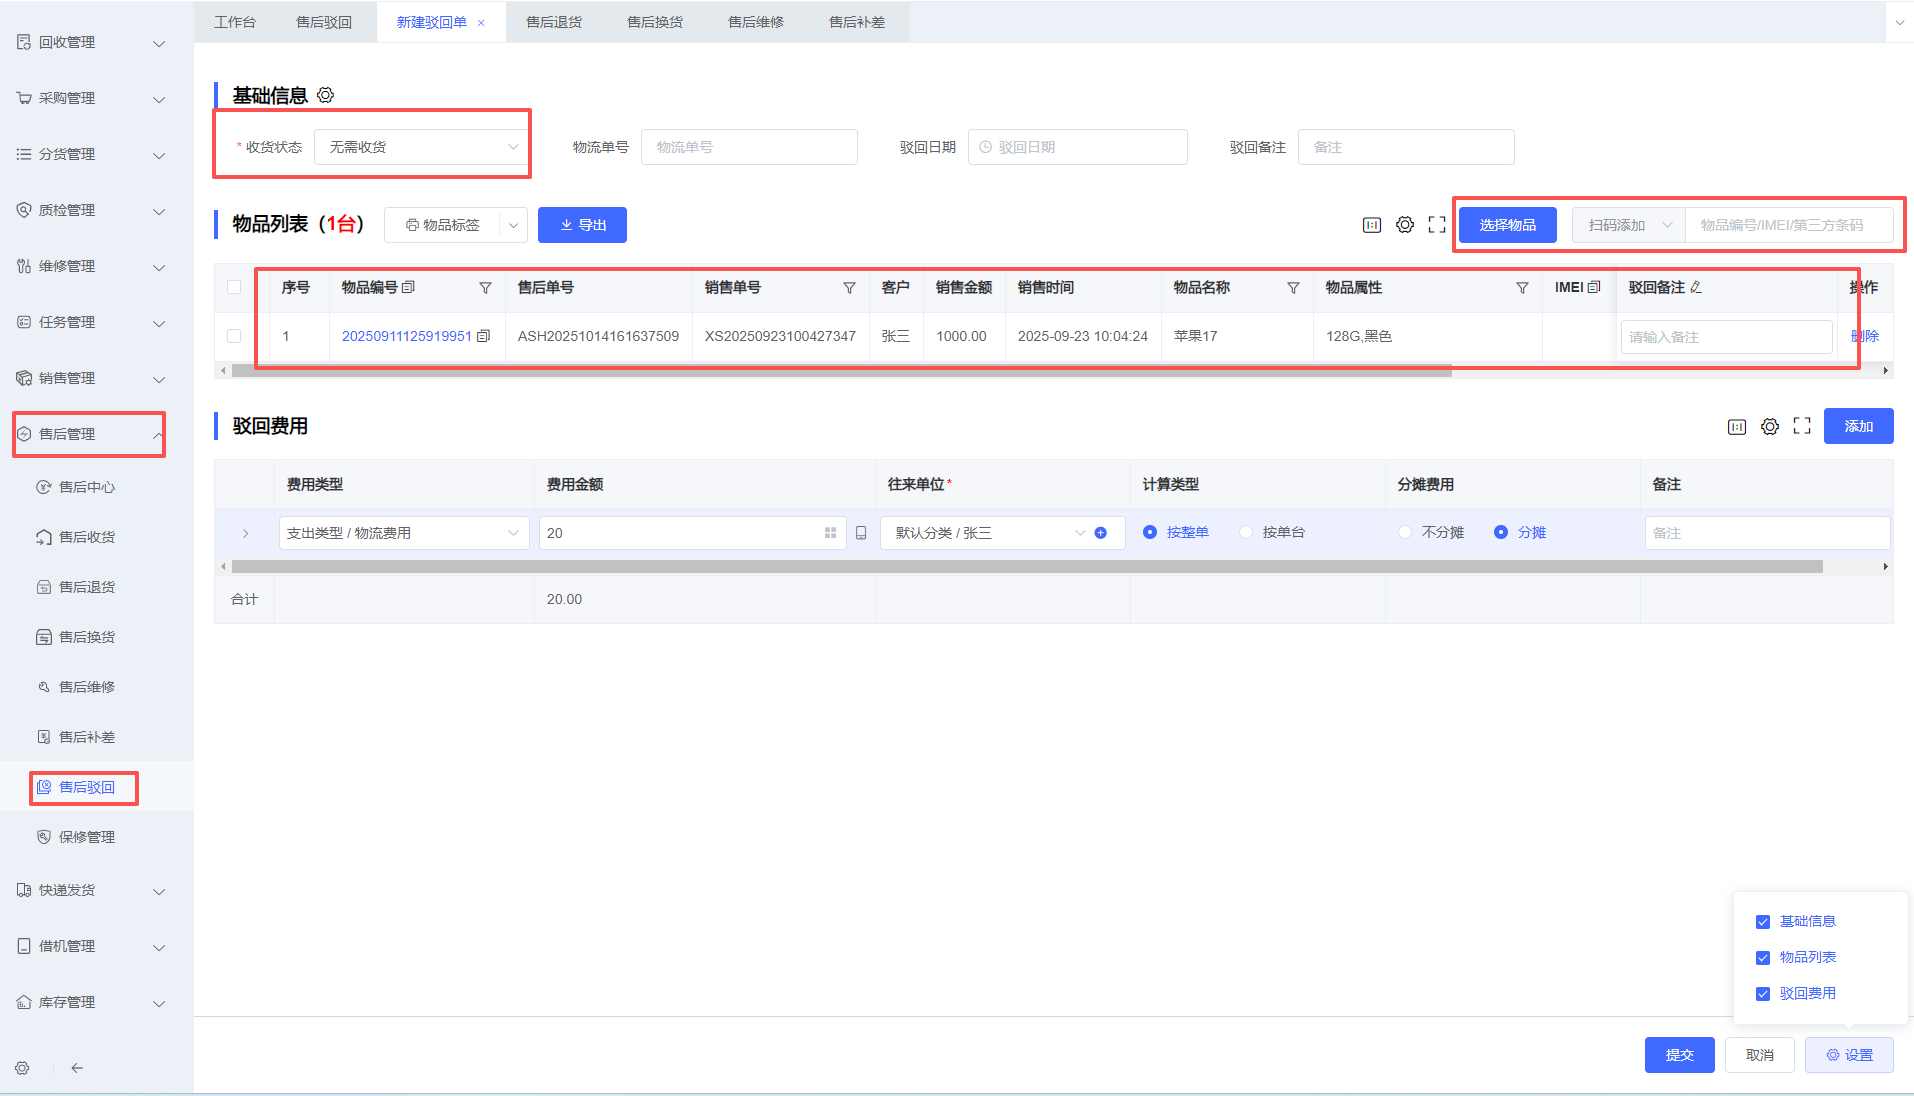1914x1096 pixels.
Task: Click the fullscreen icon in 物品列表 toolbar
Action: (1437, 225)
